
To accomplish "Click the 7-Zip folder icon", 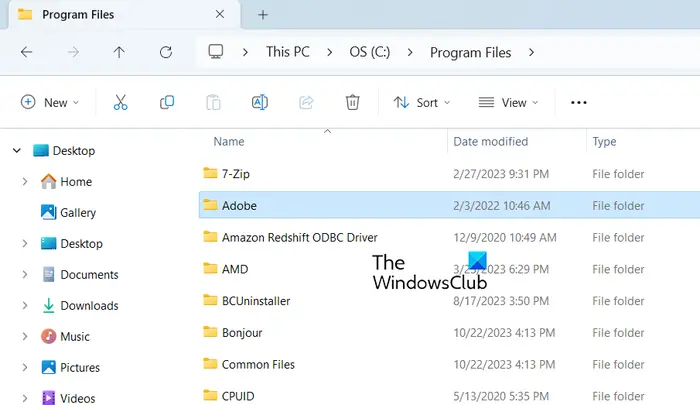I will 210,173.
